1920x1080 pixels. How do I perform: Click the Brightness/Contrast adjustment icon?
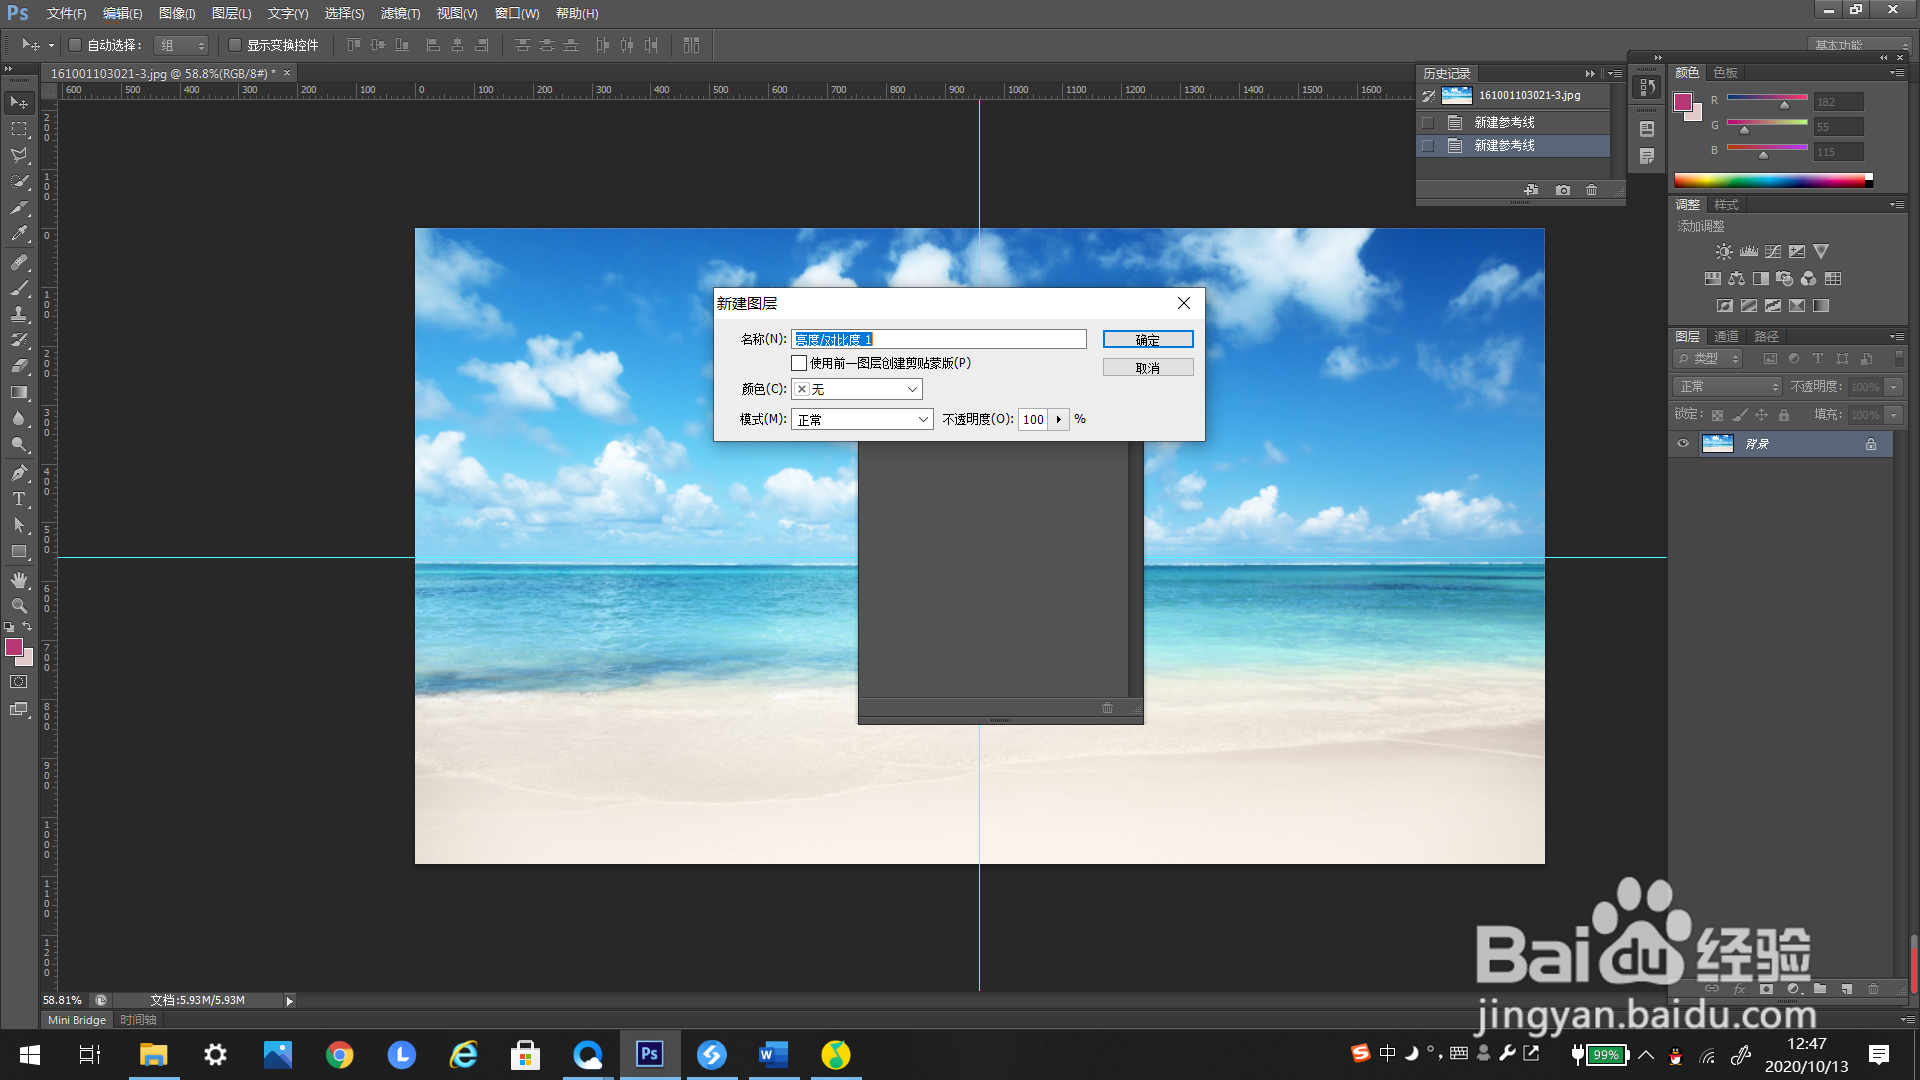[x=1724, y=252]
